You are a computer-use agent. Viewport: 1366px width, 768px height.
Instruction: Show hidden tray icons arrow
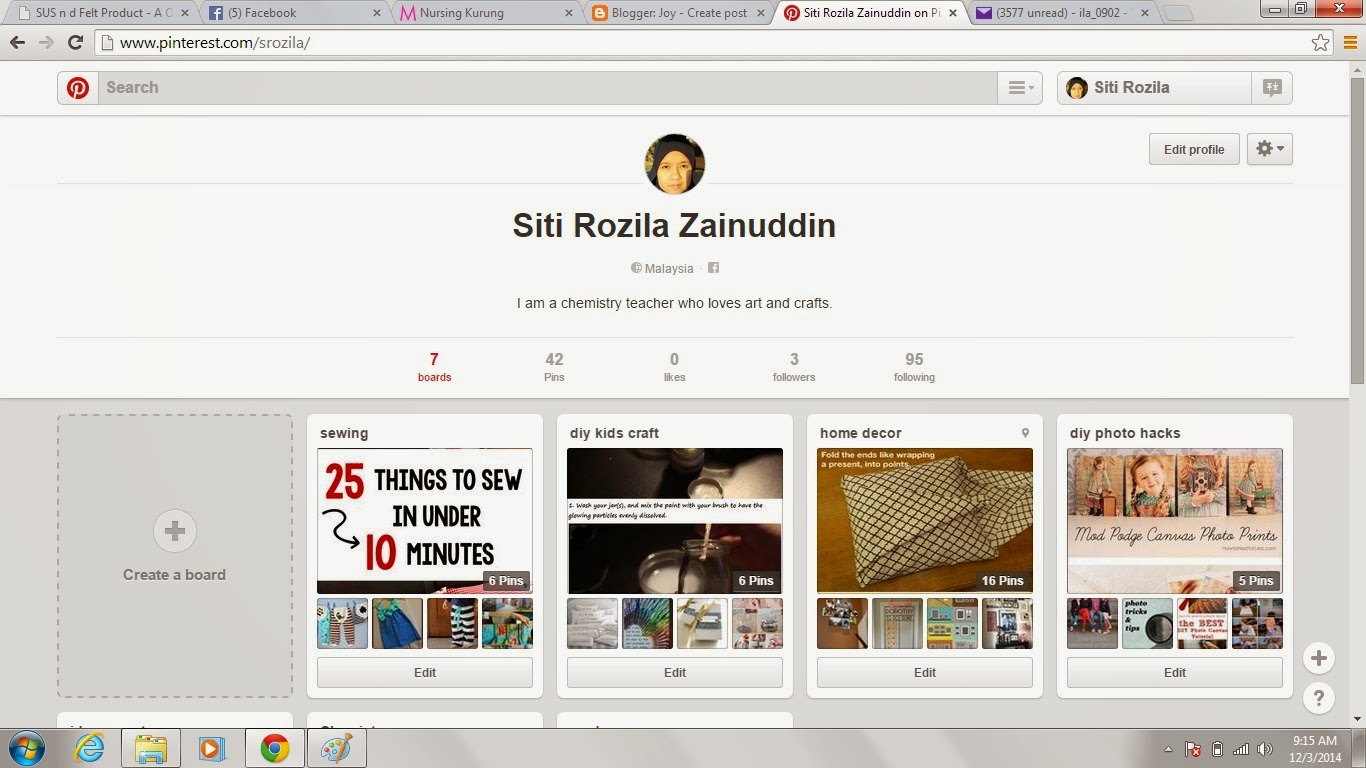point(1168,749)
